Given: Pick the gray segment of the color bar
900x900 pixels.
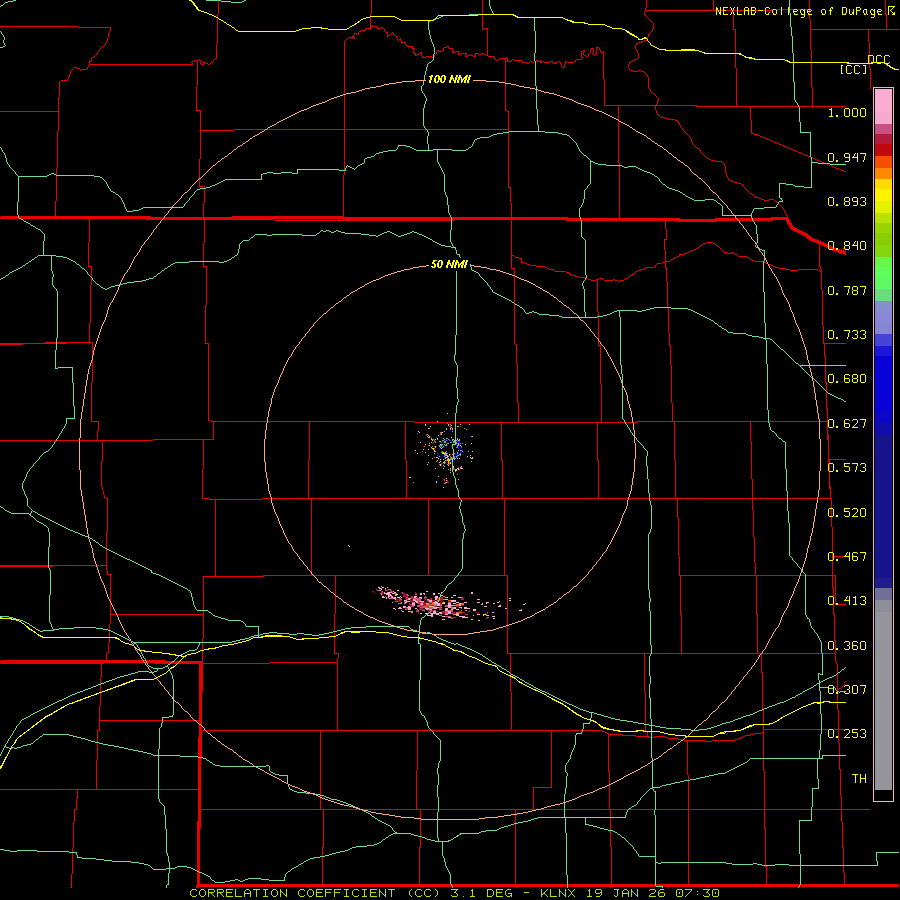Looking at the screenshot, I should (x=883, y=695).
